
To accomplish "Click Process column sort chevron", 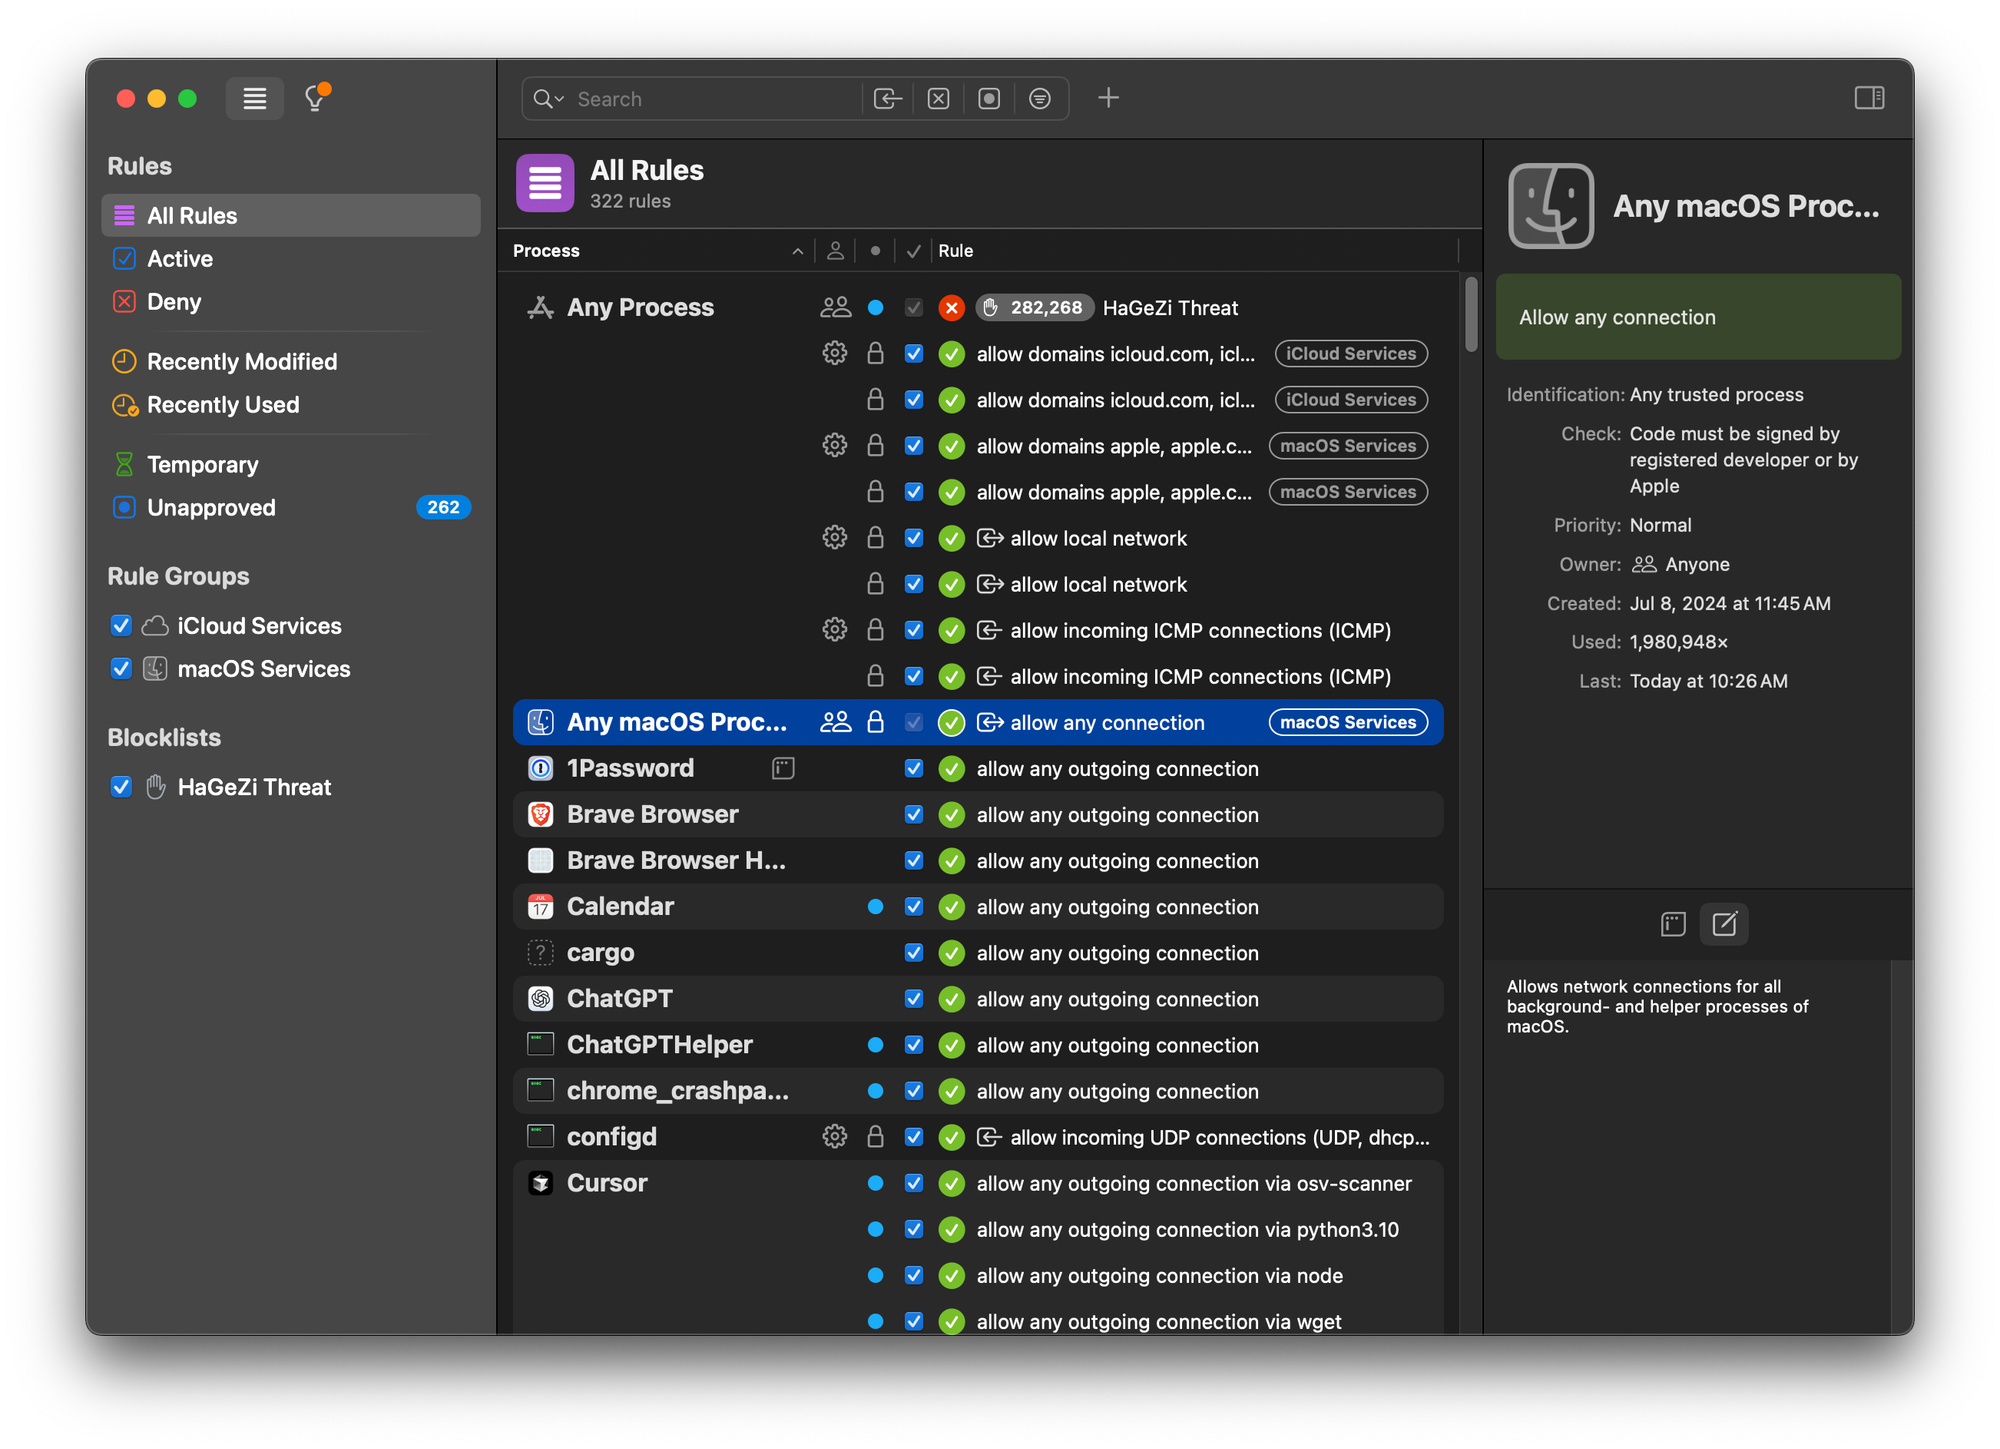I will (x=797, y=251).
